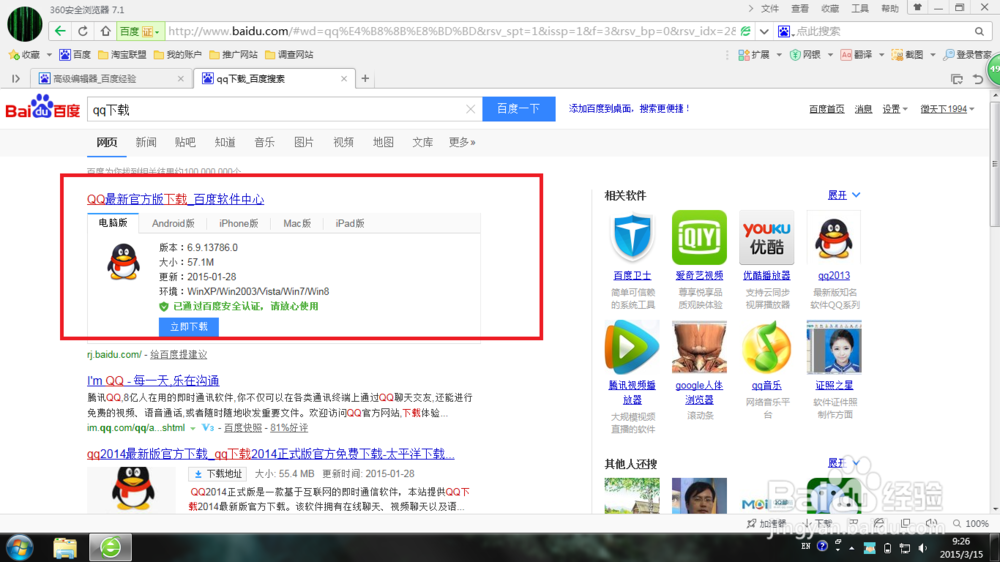Click the Baidu logo
Image resolution: width=1000 pixels, height=562 pixels.
pyautogui.click(x=43, y=108)
